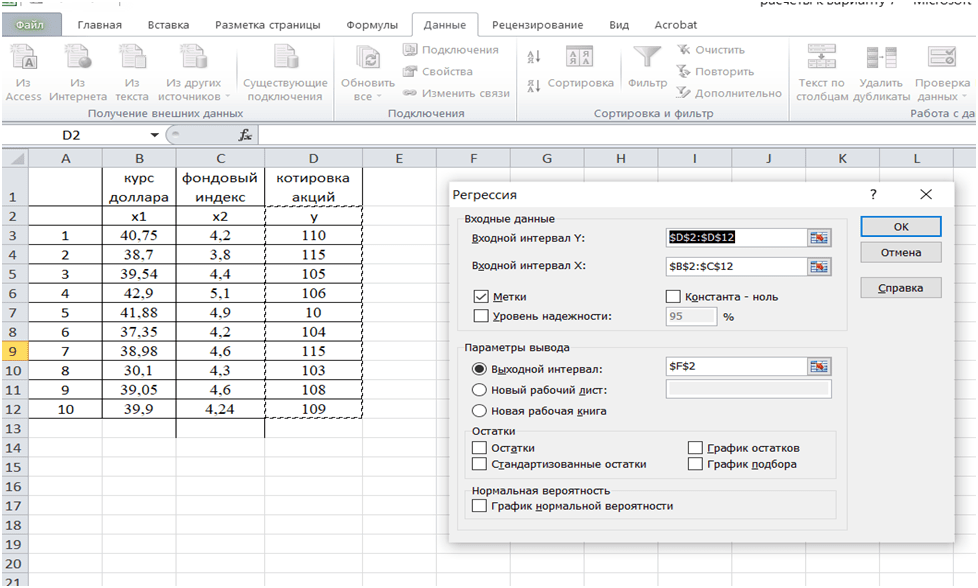Image resolution: width=978 pixels, height=588 pixels.
Task: Check the Остатки checkbox
Action: click(479, 448)
